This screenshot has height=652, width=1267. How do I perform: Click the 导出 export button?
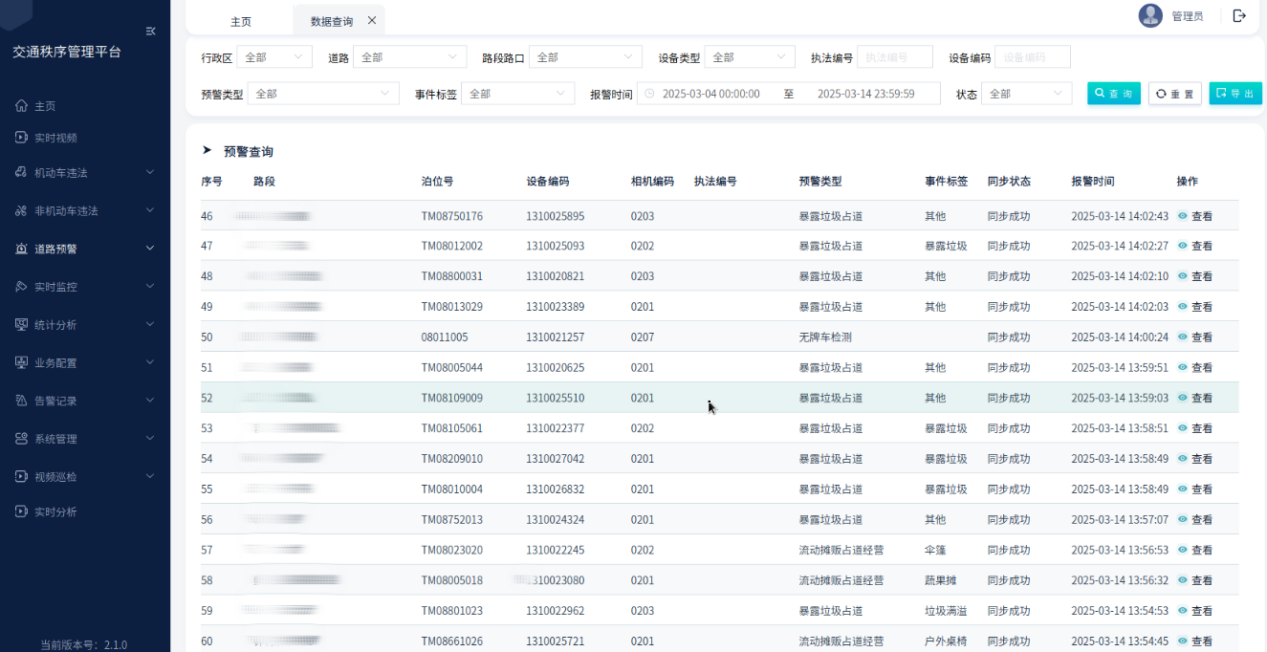(1235, 94)
